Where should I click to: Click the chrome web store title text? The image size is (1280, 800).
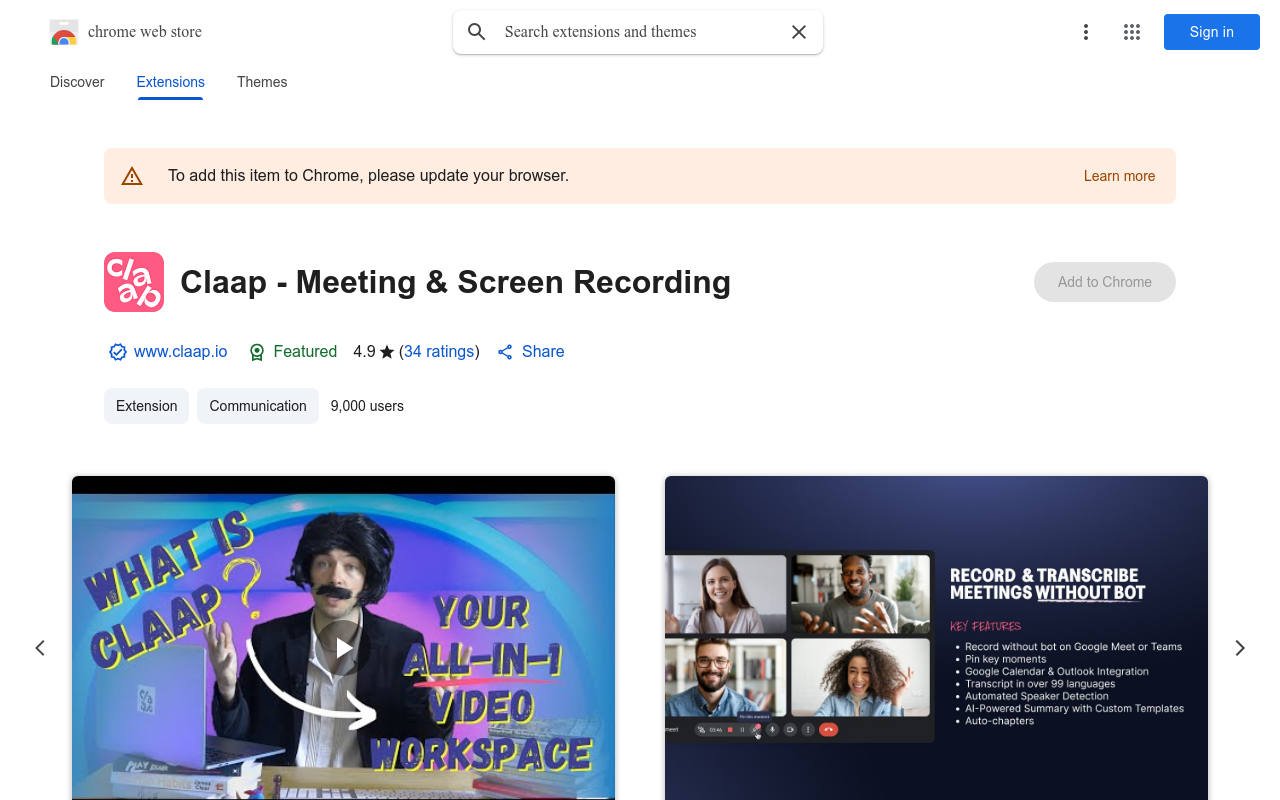tap(145, 32)
